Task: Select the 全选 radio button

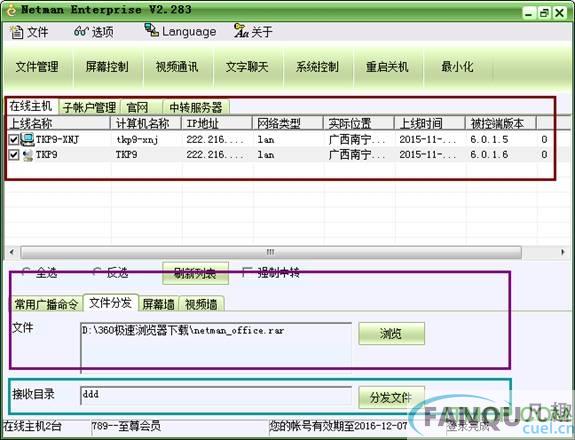Action: [x=26, y=272]
